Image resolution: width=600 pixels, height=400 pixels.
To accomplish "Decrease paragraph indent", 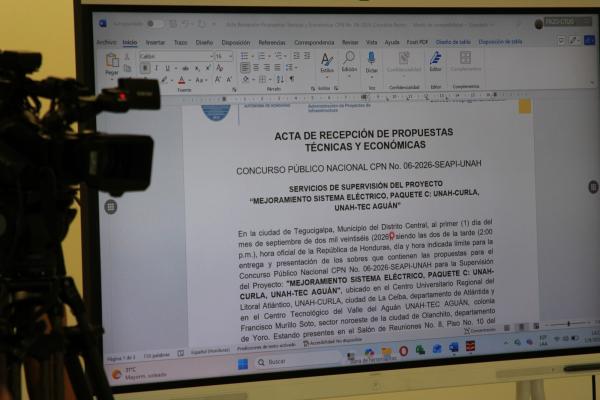I will tap(296, 56).
